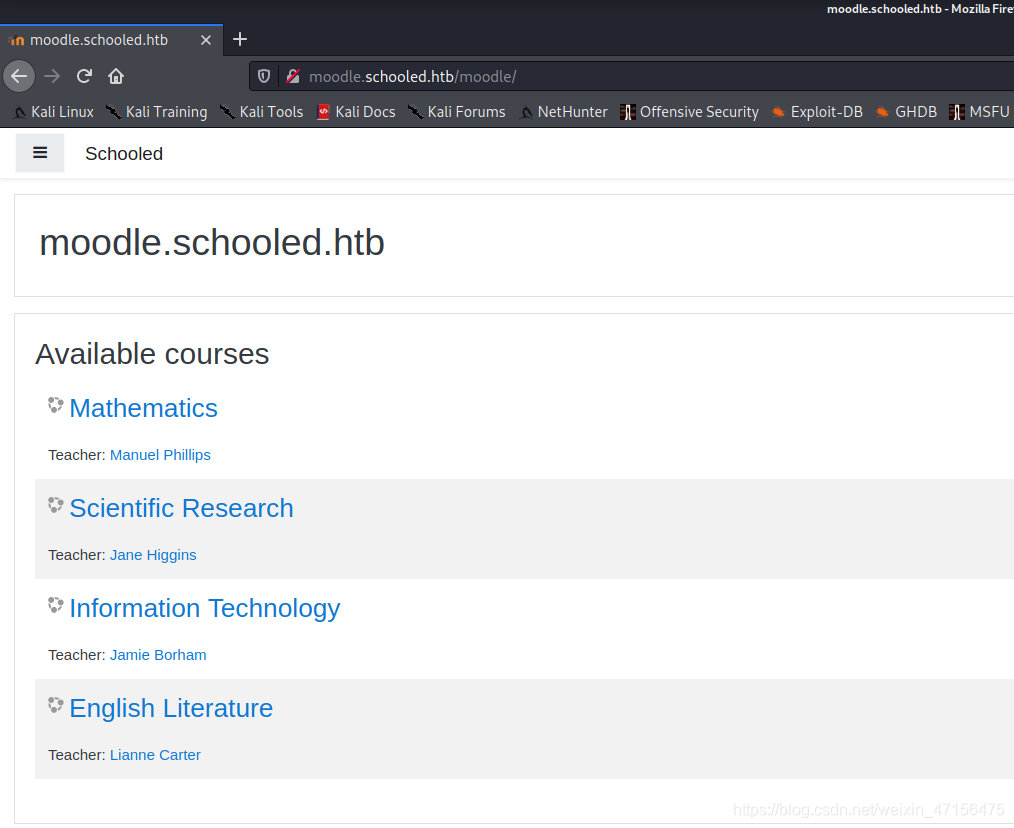Open a new browser tab
This screenshot has width=1014, height=828.
(x=240, y=39)
